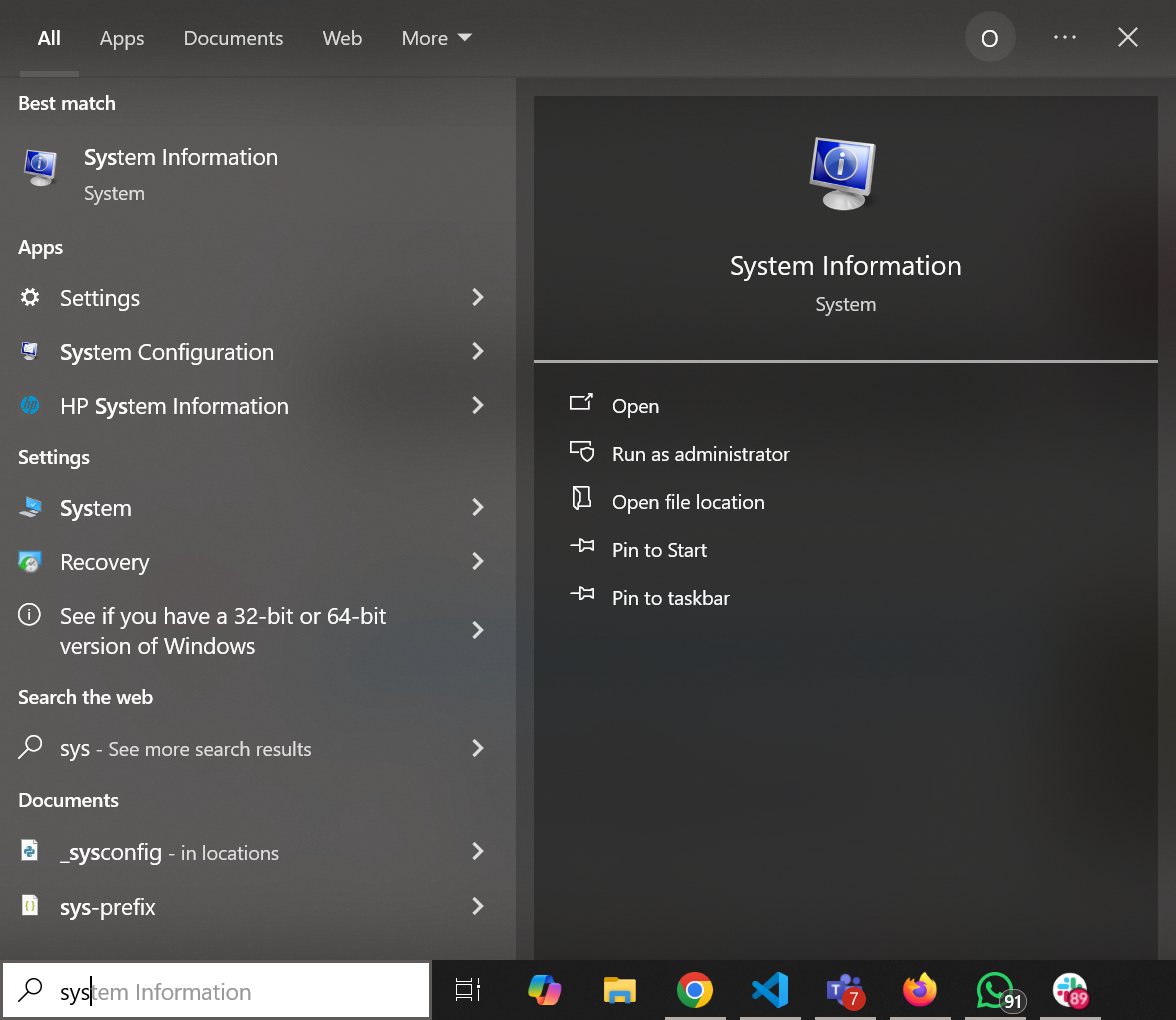Expand the Settings app result arrow
The image size is (1176, 1020).
pyautogui.click(x=478, y=298)
